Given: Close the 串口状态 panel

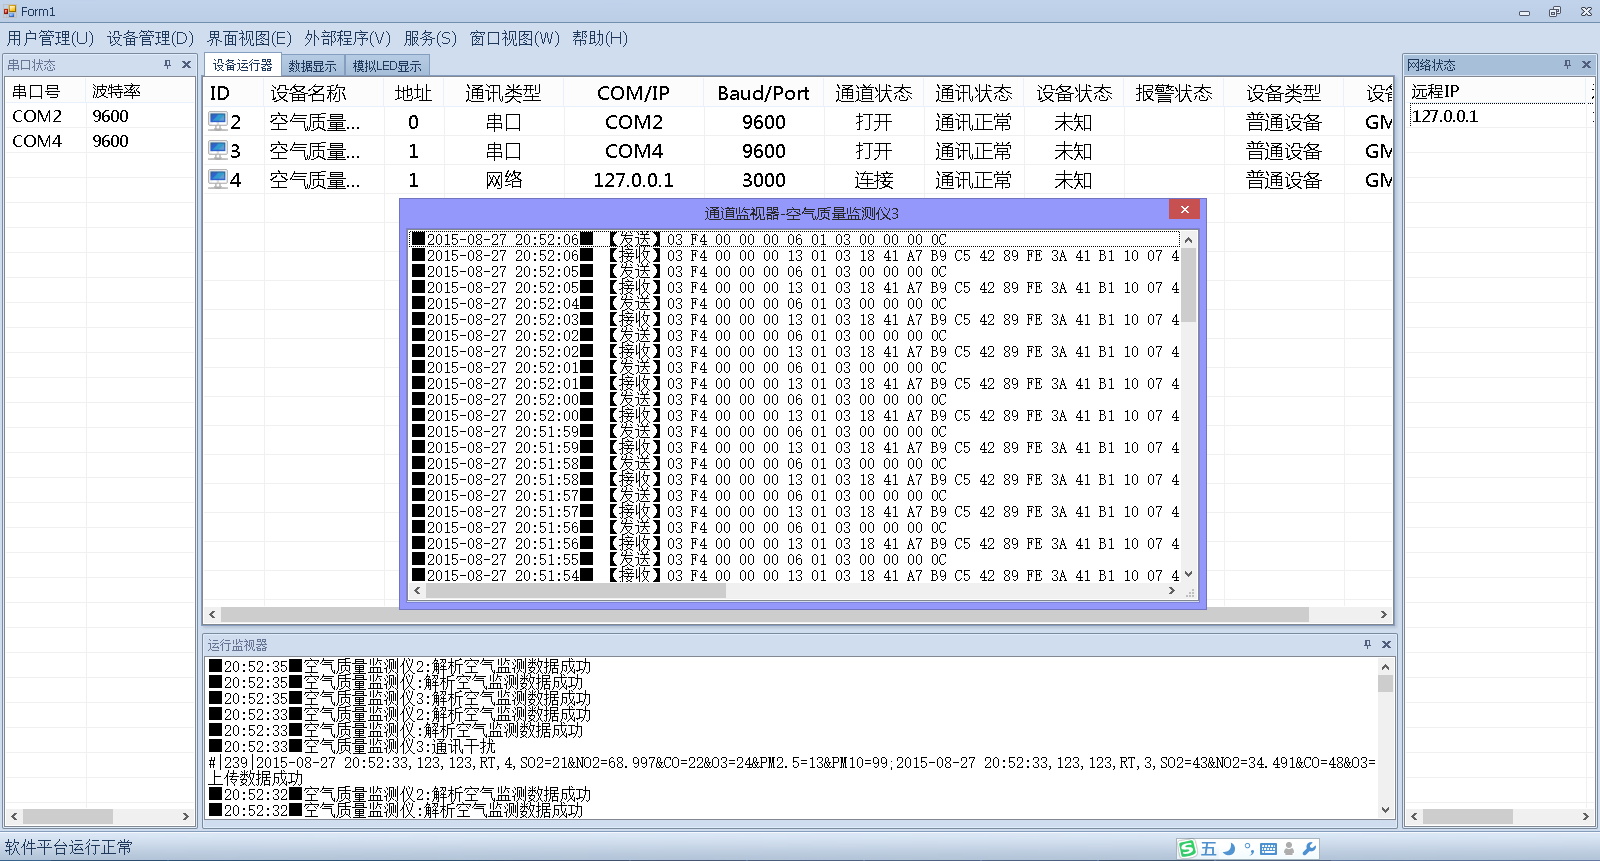Looking at the screenshot, I should (x=186, y=64).
